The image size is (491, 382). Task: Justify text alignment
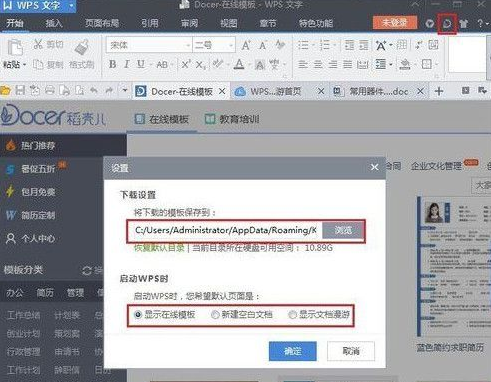(x=348, y=64)
